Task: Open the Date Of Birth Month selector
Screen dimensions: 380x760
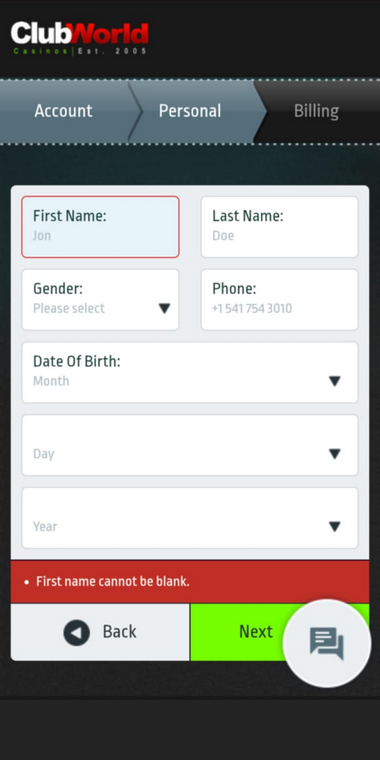Action: point(190,372)
